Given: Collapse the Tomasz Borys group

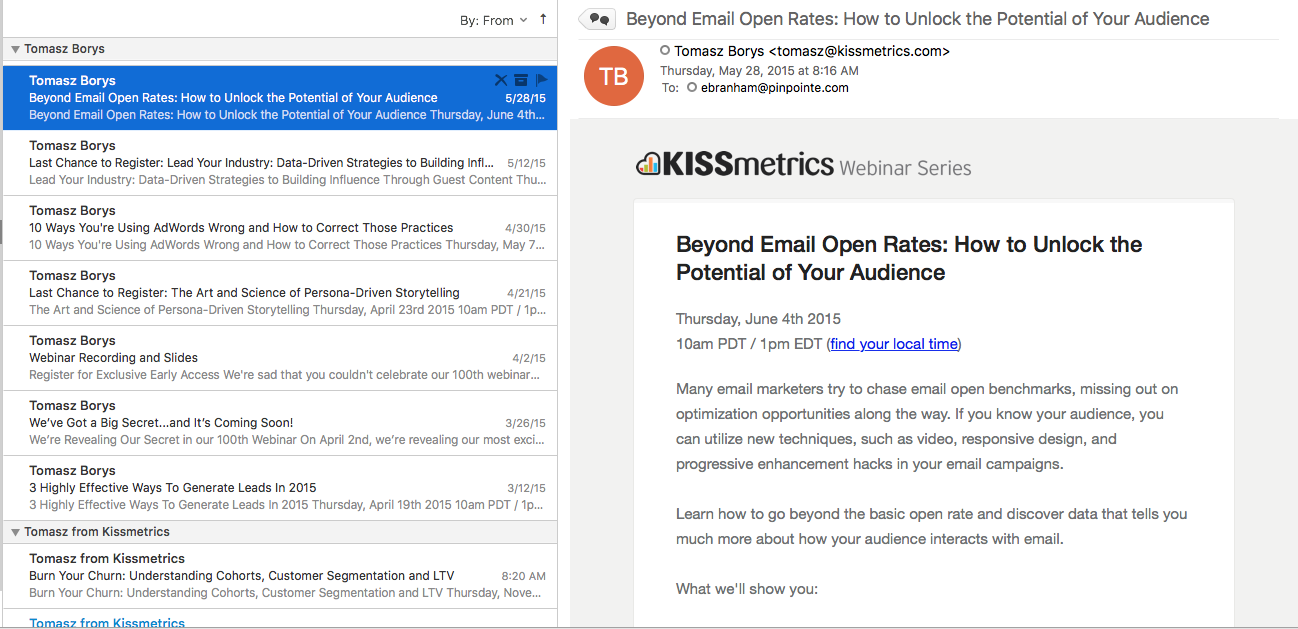Looking at the screenshot, I should [15, 49].
